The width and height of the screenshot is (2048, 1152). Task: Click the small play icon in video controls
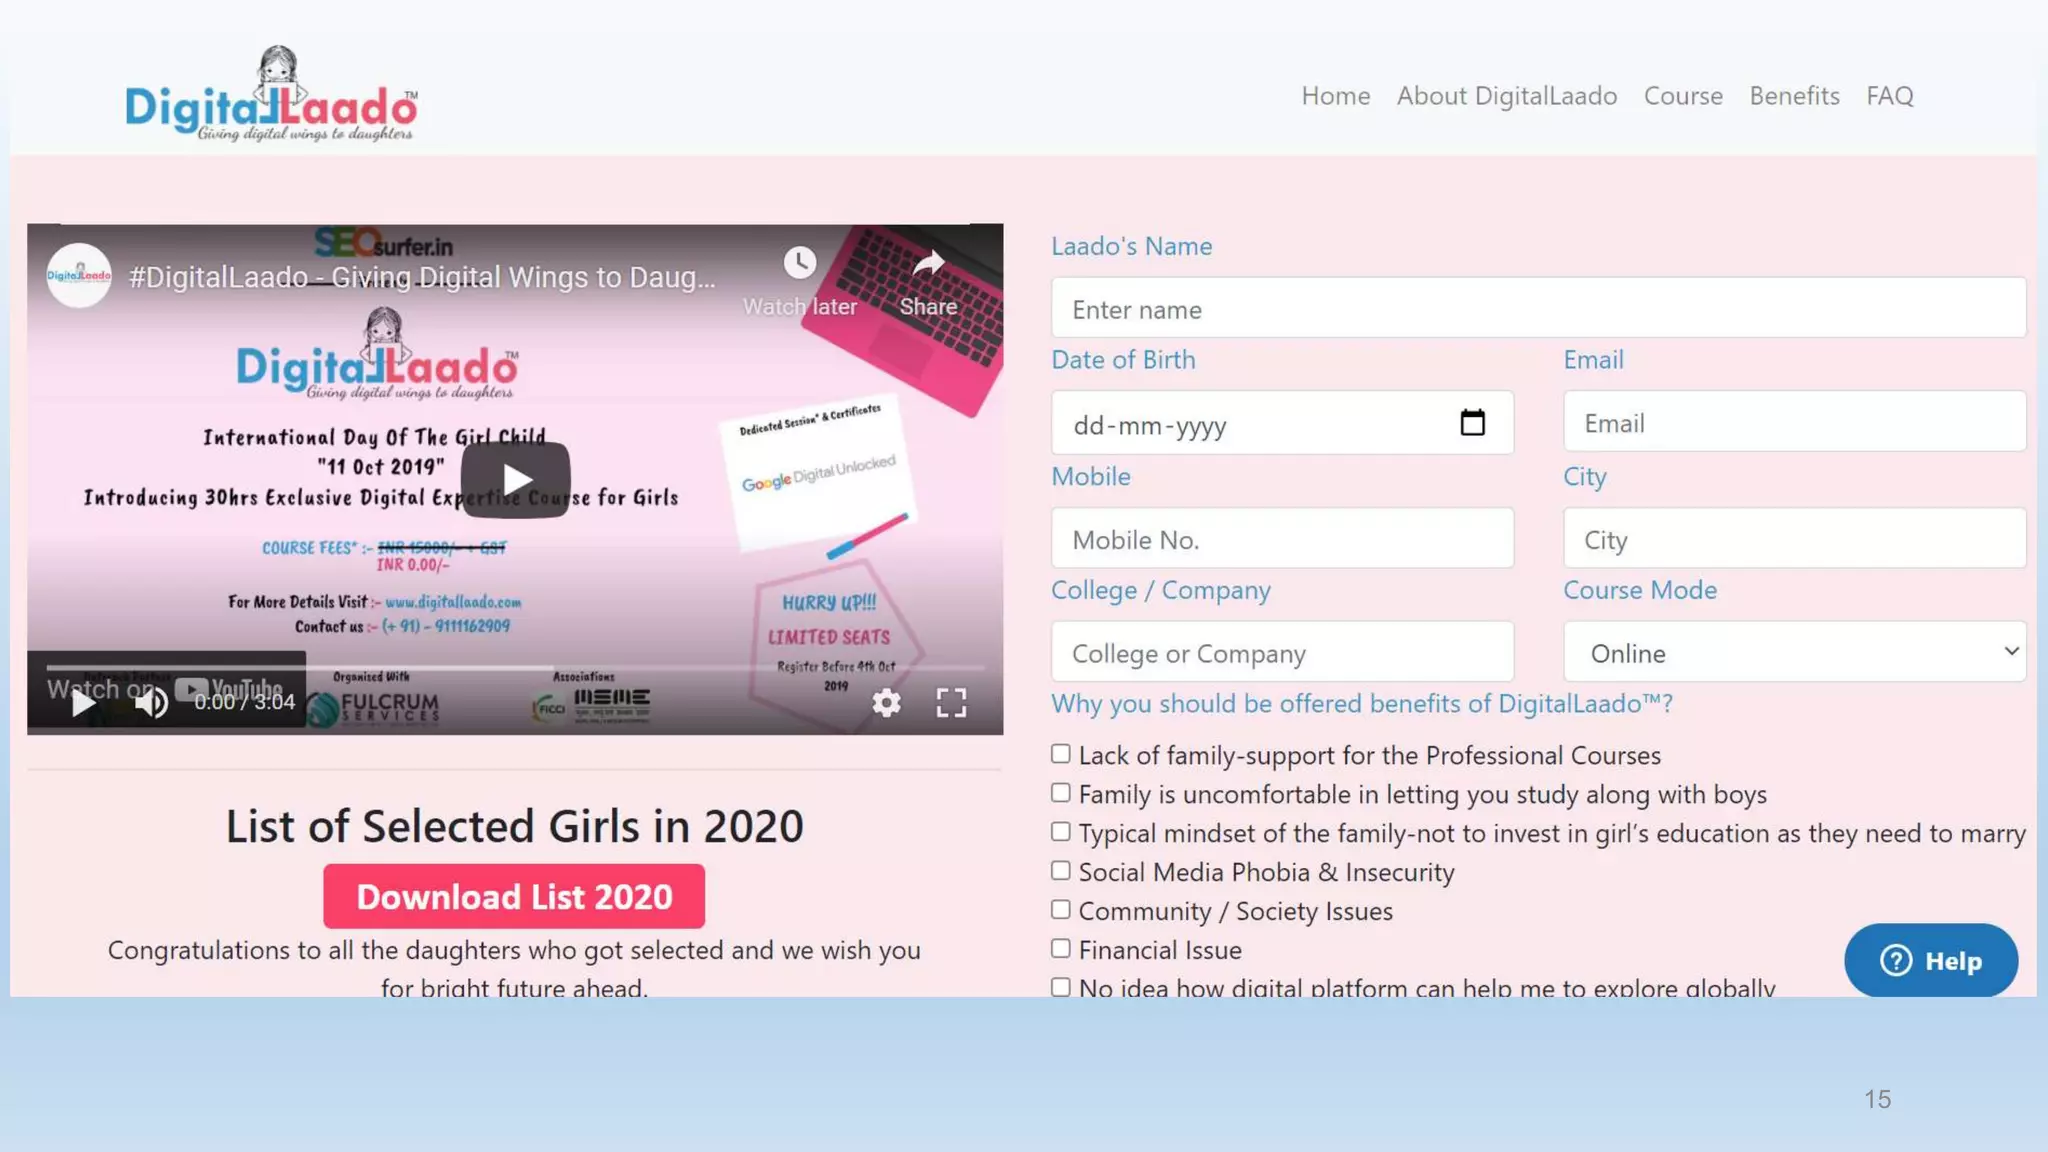pos(84,702)
